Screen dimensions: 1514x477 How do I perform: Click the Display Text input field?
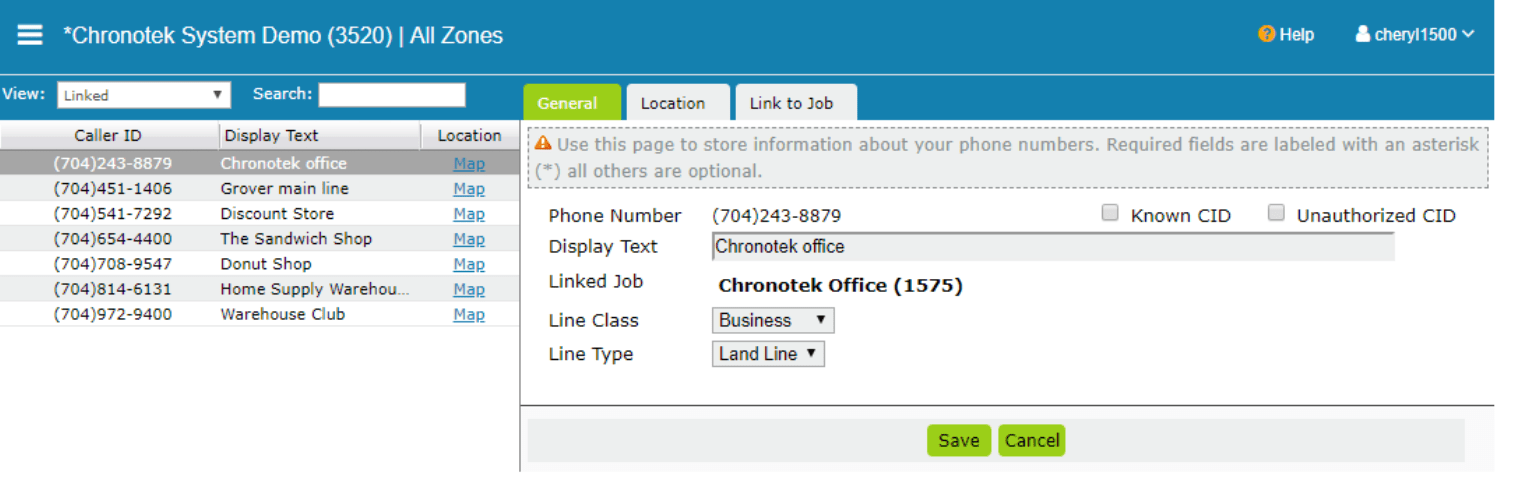1052,247
